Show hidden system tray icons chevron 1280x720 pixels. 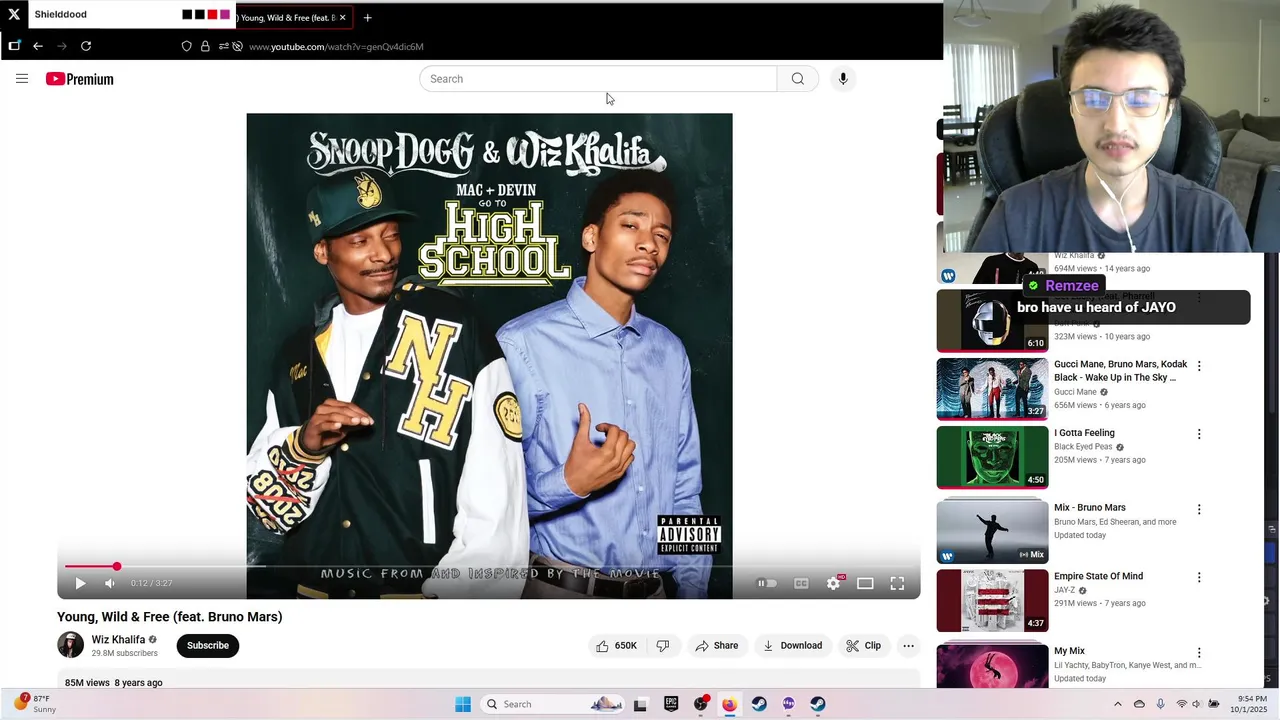(1118, 704)
